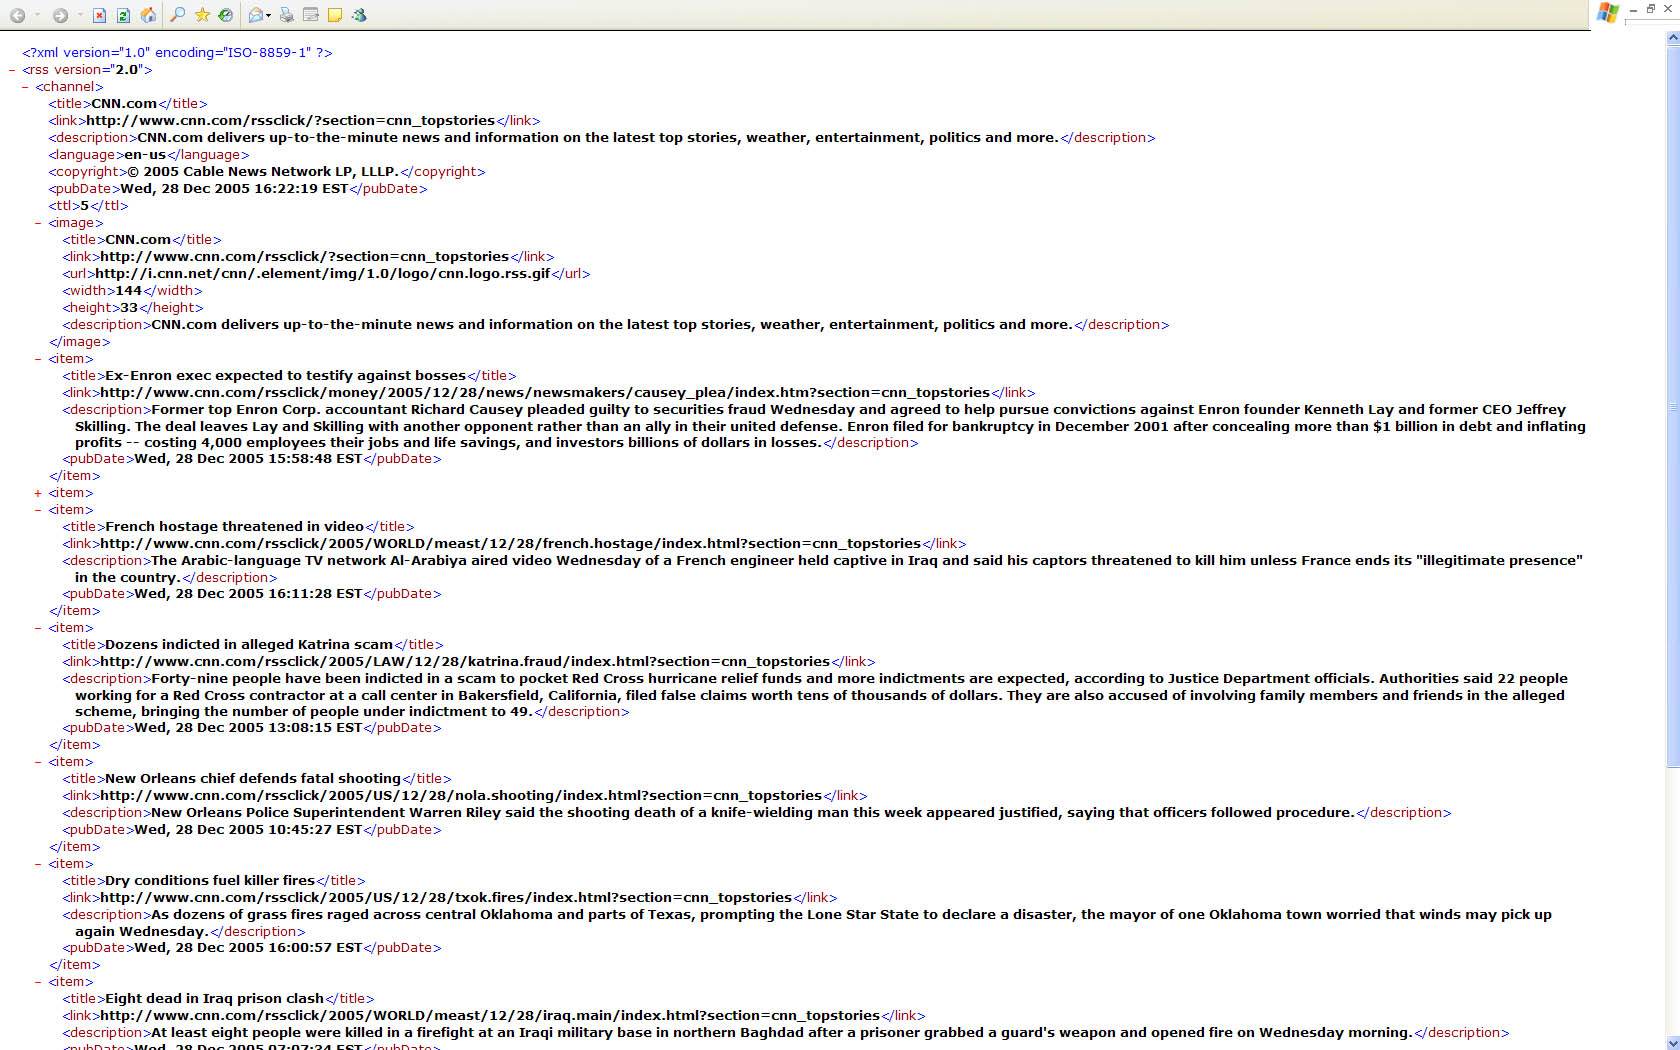Click title 'Dozens indicted in alleged Katrina scam'
Screen dimensions: 1680x1050
(249, 645)
